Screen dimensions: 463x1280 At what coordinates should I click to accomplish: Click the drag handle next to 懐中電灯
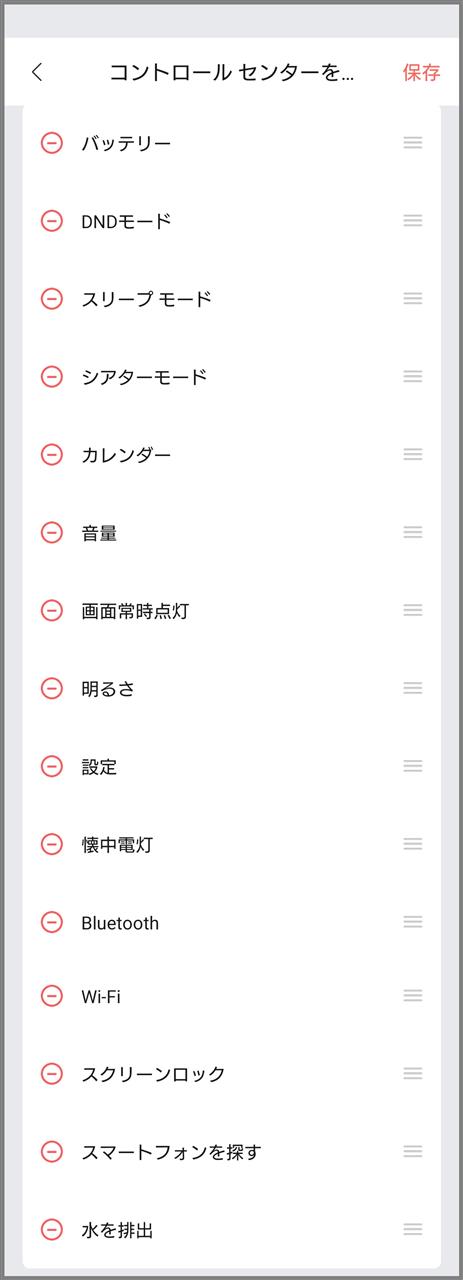[x=413, y=844]
